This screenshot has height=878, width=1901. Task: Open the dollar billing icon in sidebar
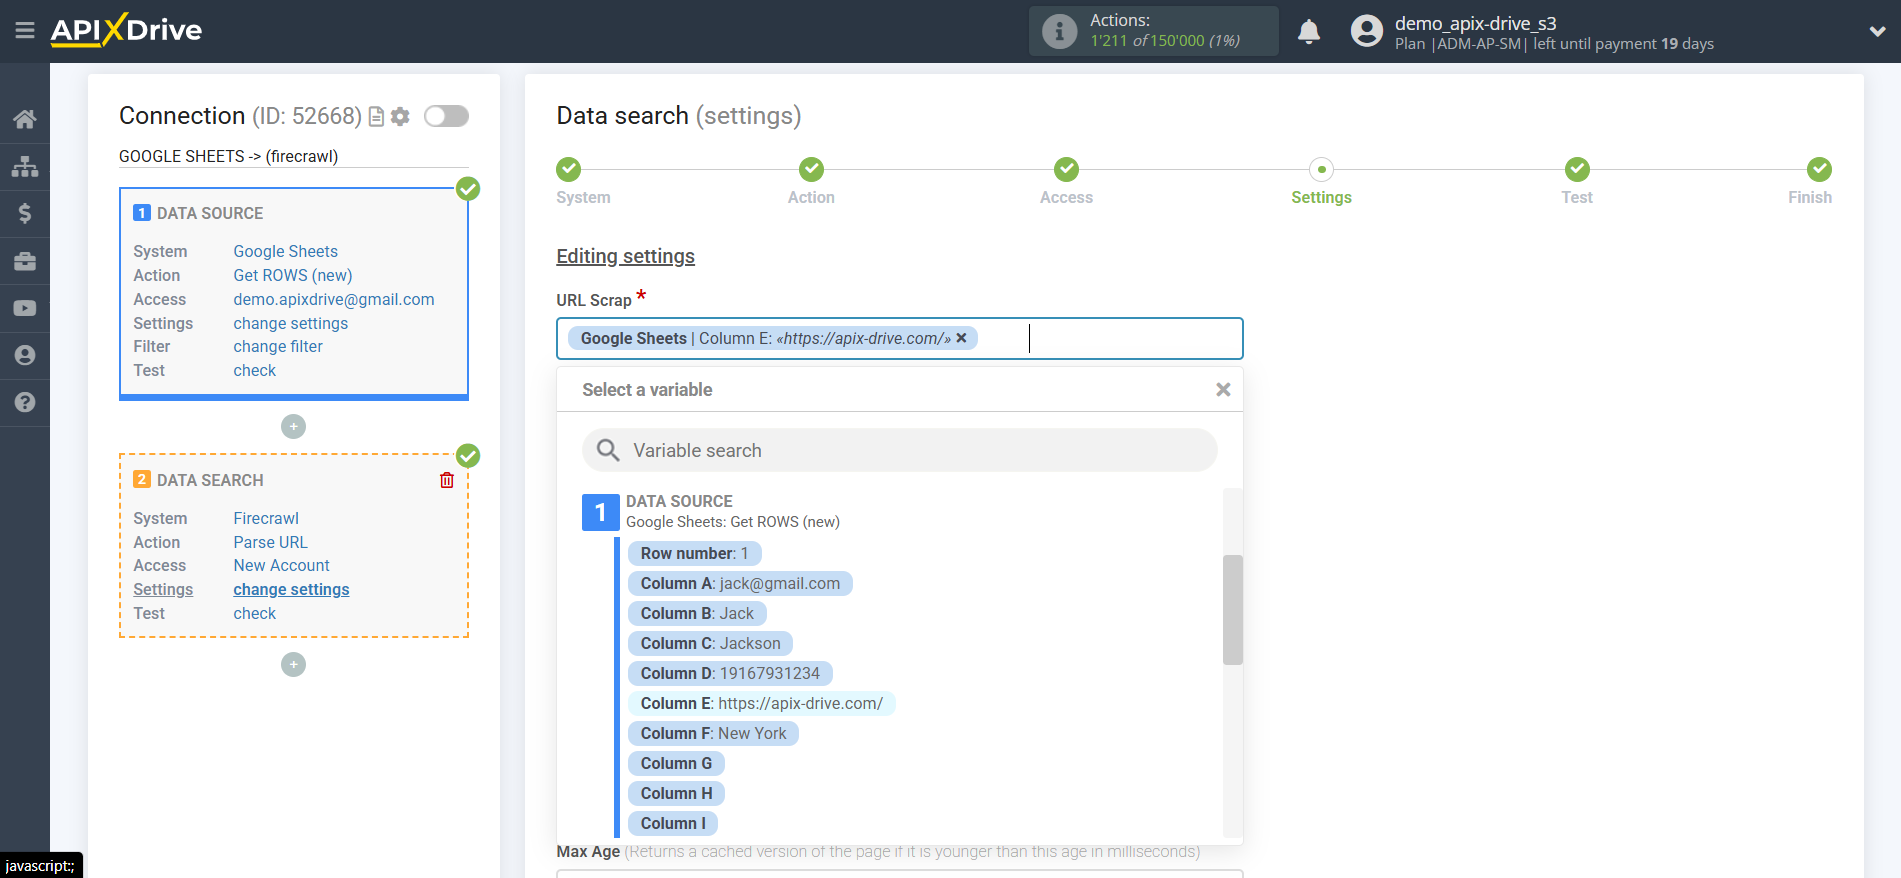(25, 213)
